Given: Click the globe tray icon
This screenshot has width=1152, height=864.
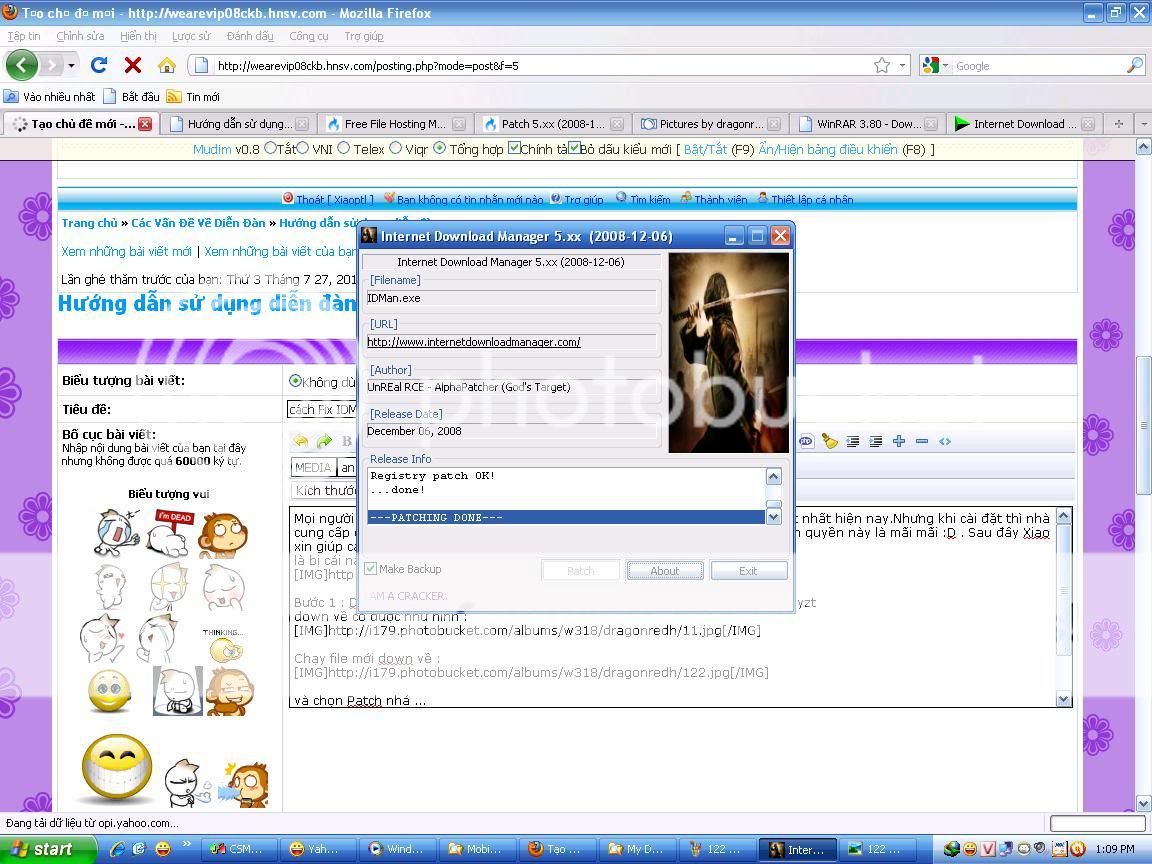Looking at the screenshot, I should [951, 849].
